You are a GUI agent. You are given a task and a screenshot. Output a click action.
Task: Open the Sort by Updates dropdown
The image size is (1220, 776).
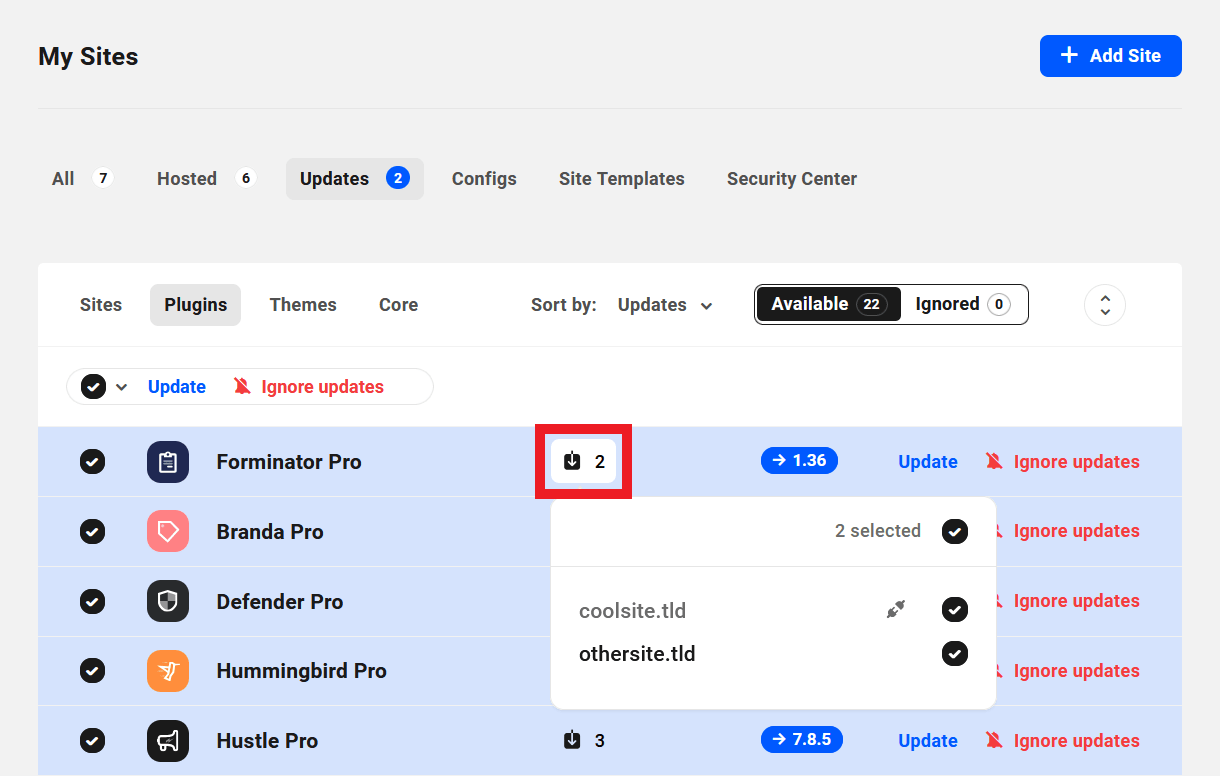coord(665,305)
